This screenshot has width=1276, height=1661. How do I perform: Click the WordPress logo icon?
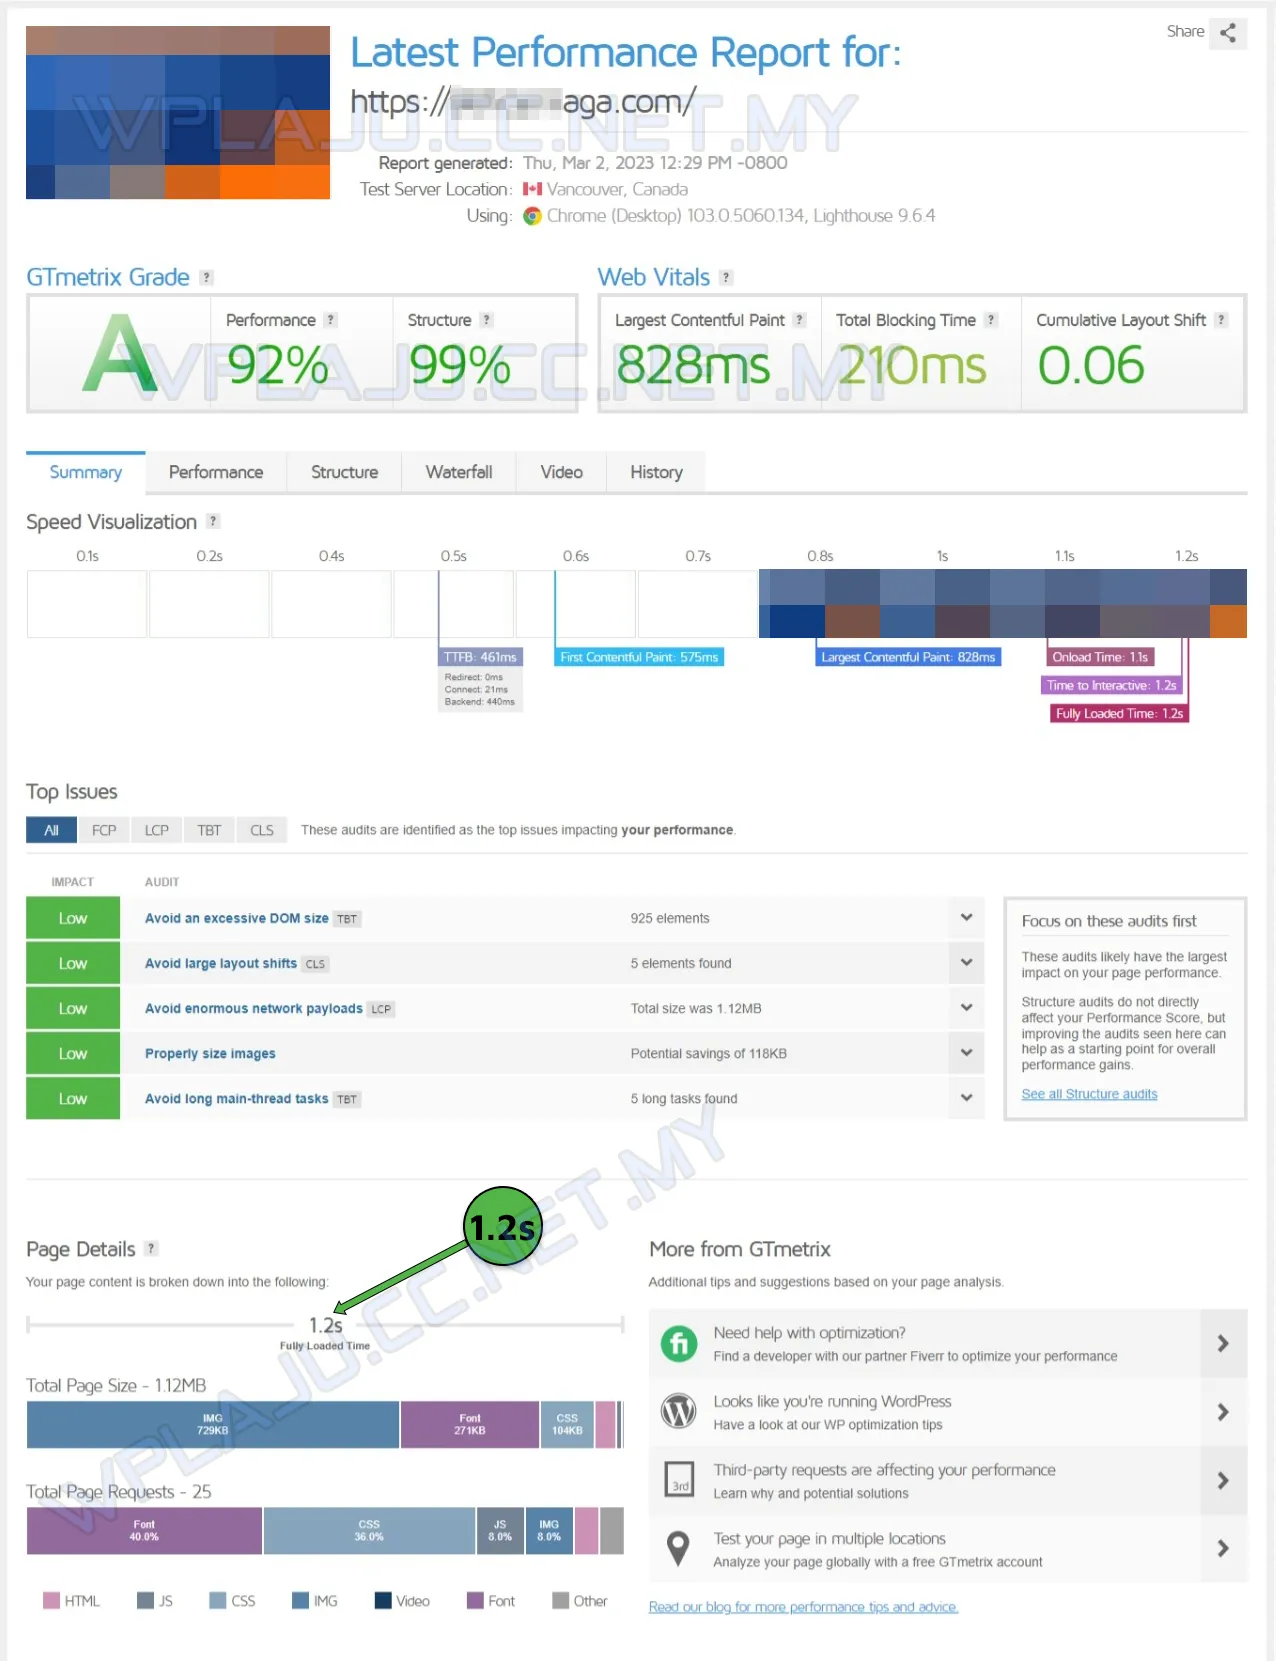679,1411
